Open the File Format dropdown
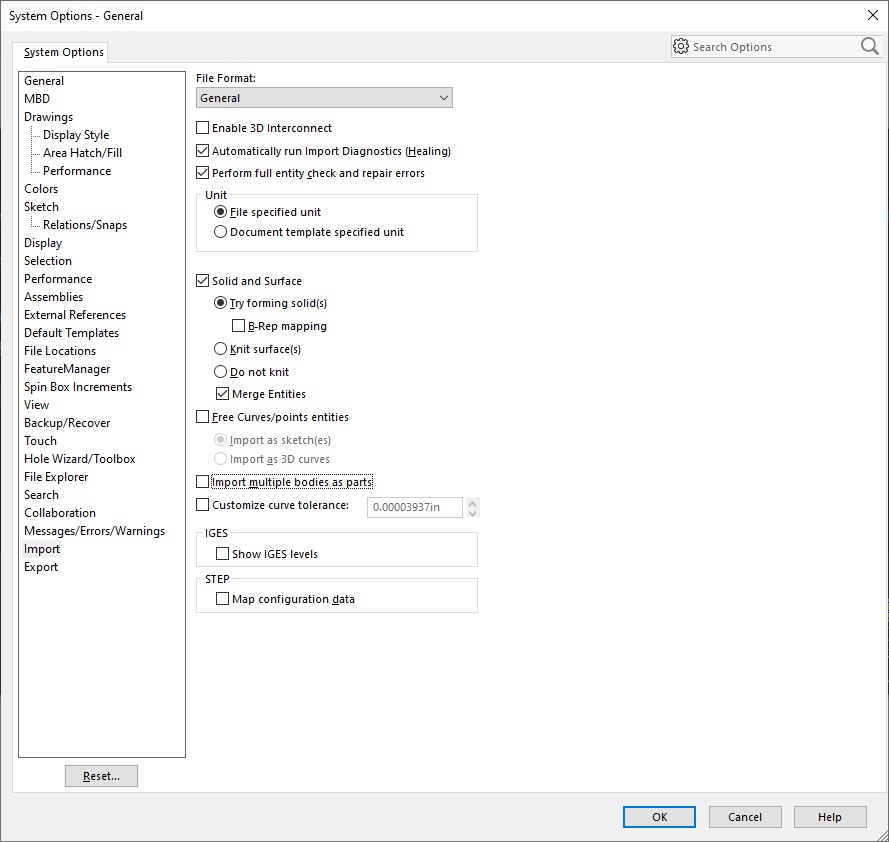This screenshot has height=842, width=889. [x=324, y=98]
